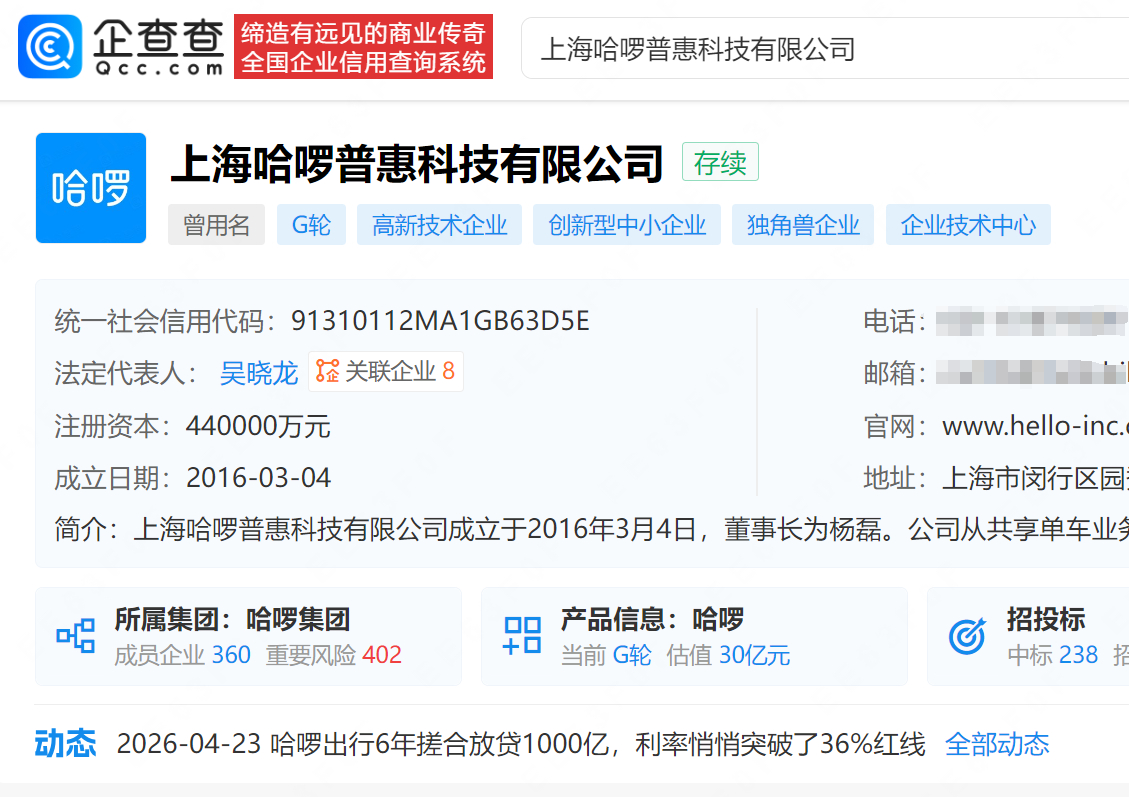
Task: Click the blurred phone number
Action: click(1031, 321)
